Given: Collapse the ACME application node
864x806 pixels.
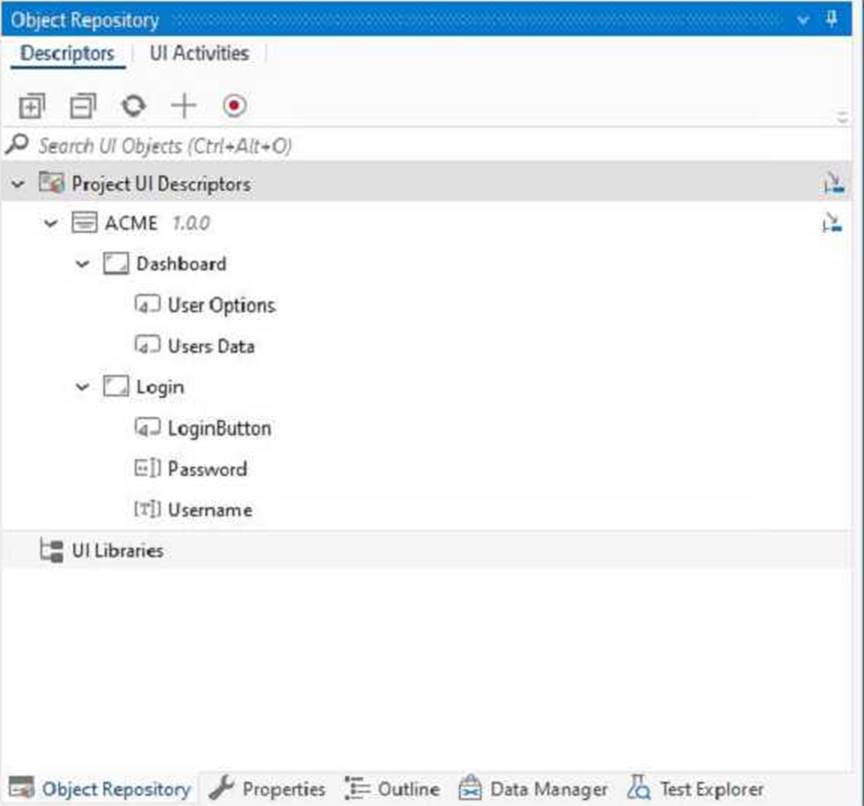Looking at the screenshot, I should click(x=52, y=223).
